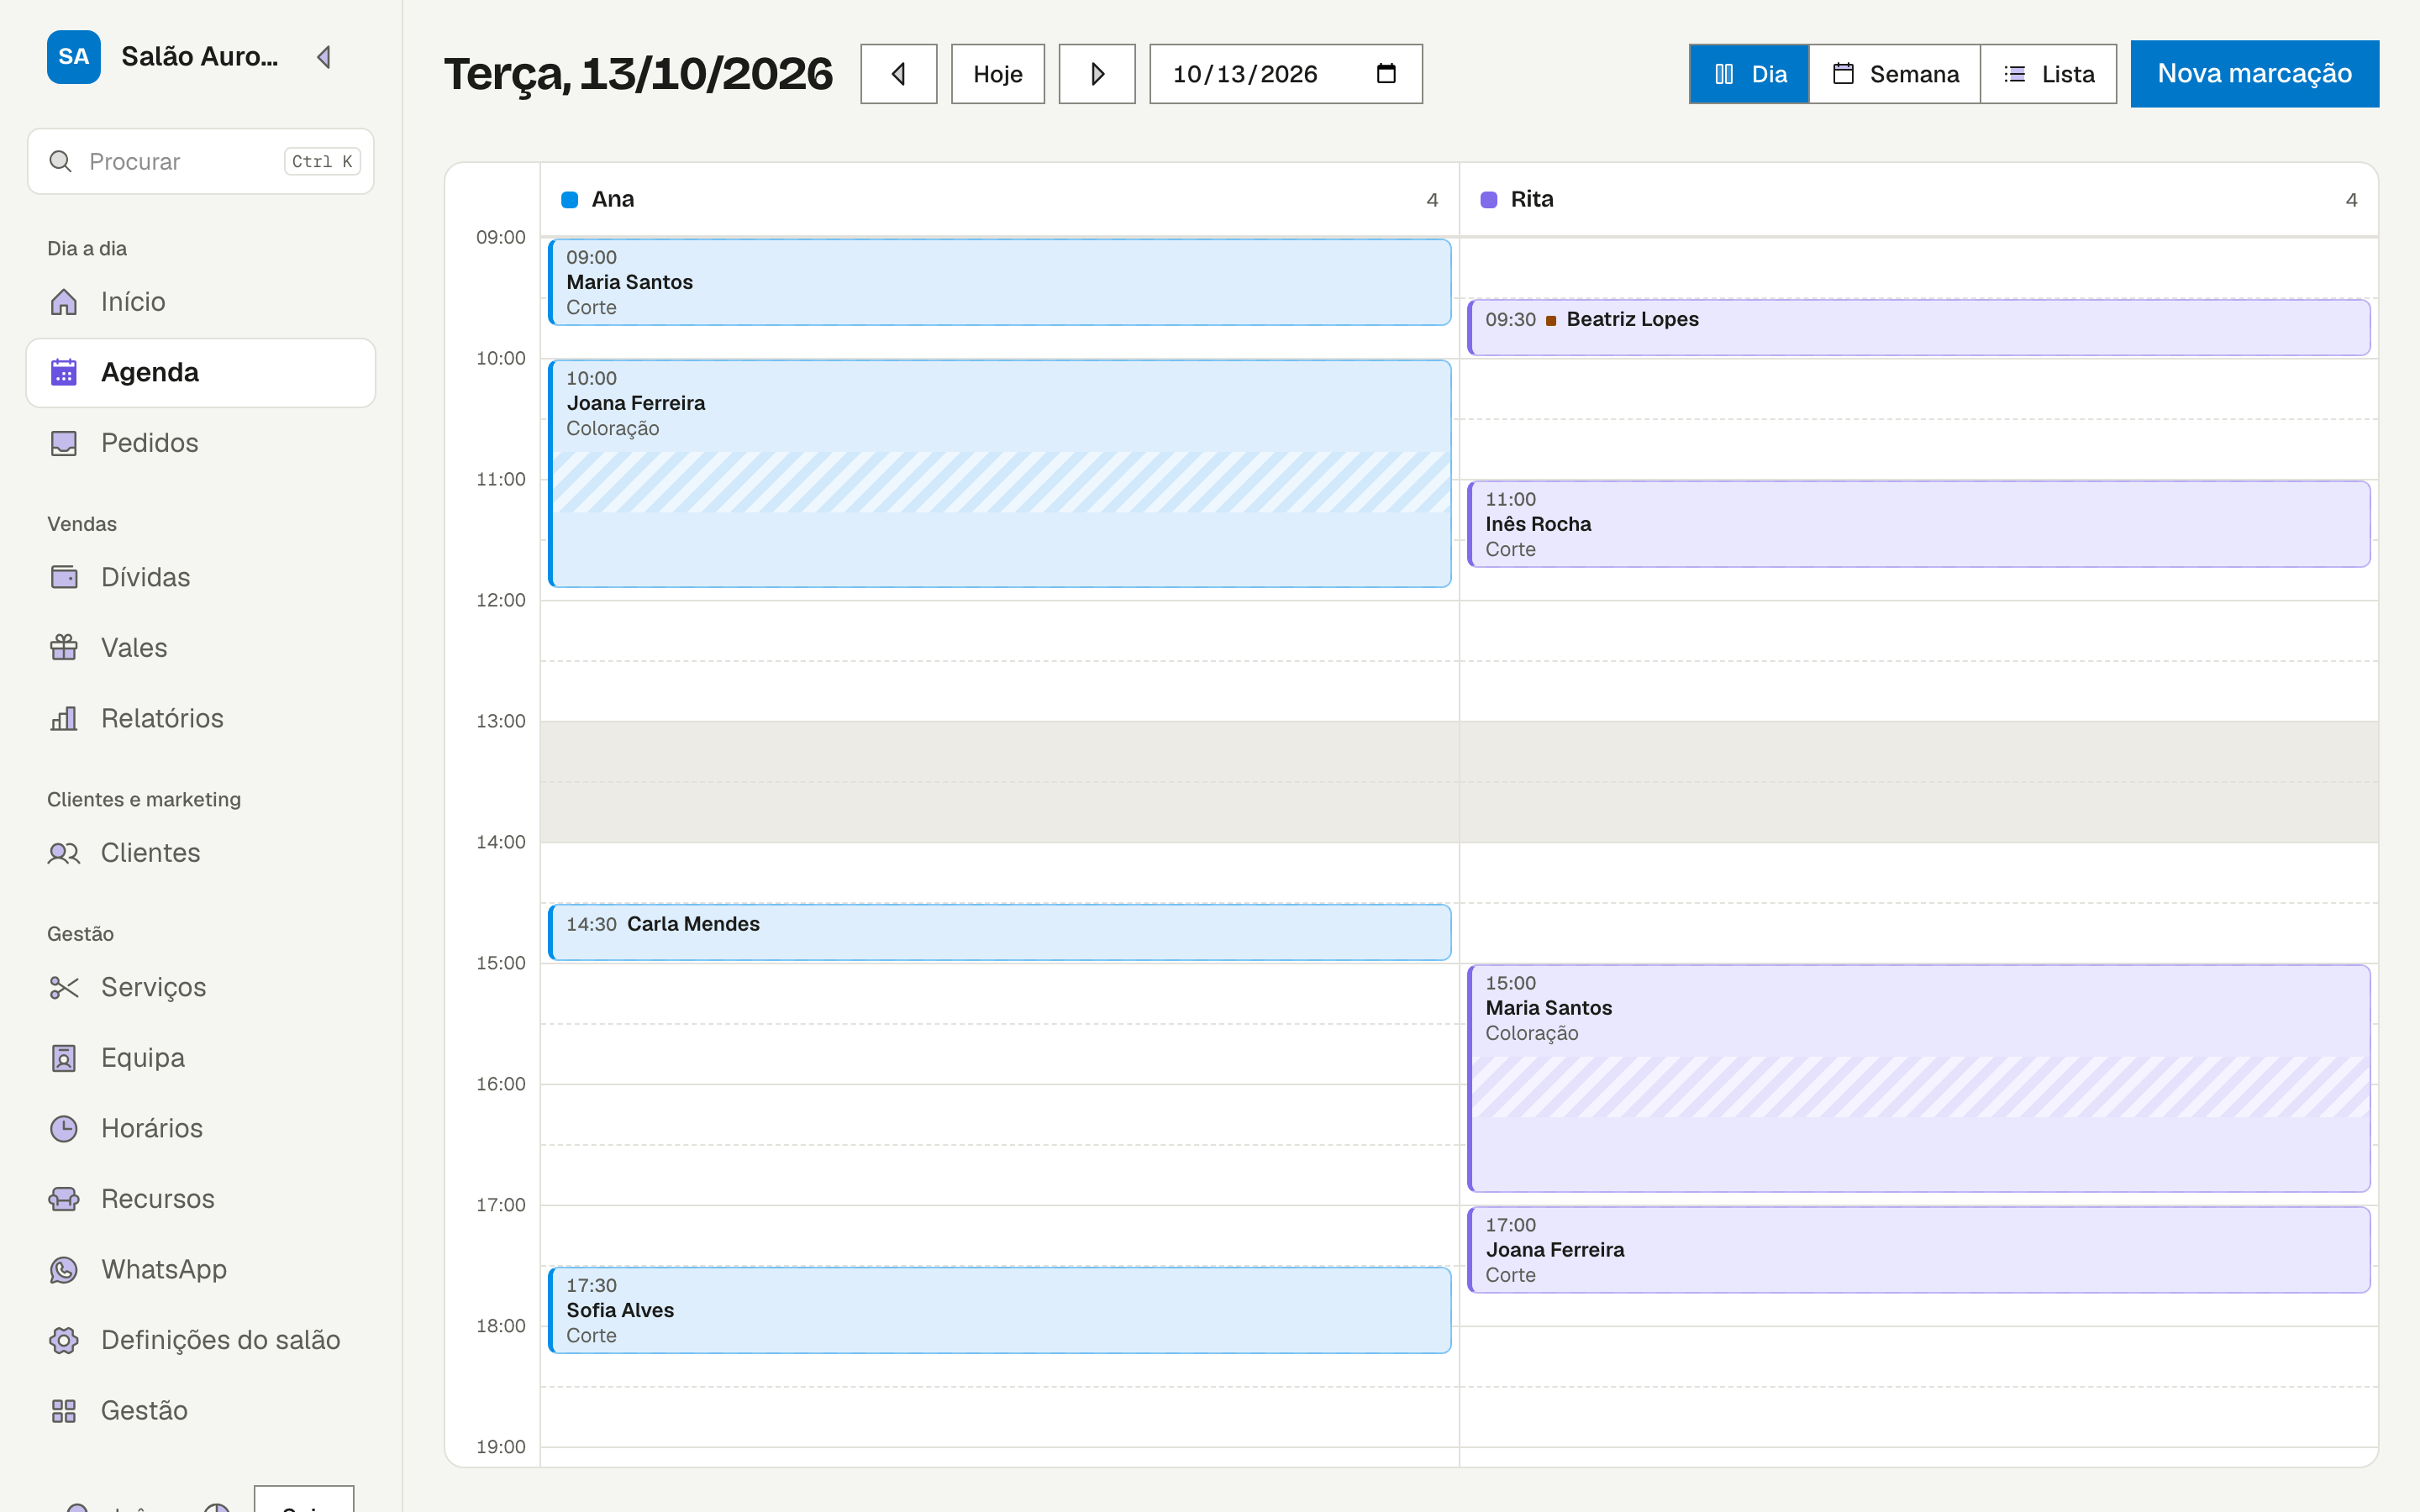Jump to today with Hoje

coord(997,74)
